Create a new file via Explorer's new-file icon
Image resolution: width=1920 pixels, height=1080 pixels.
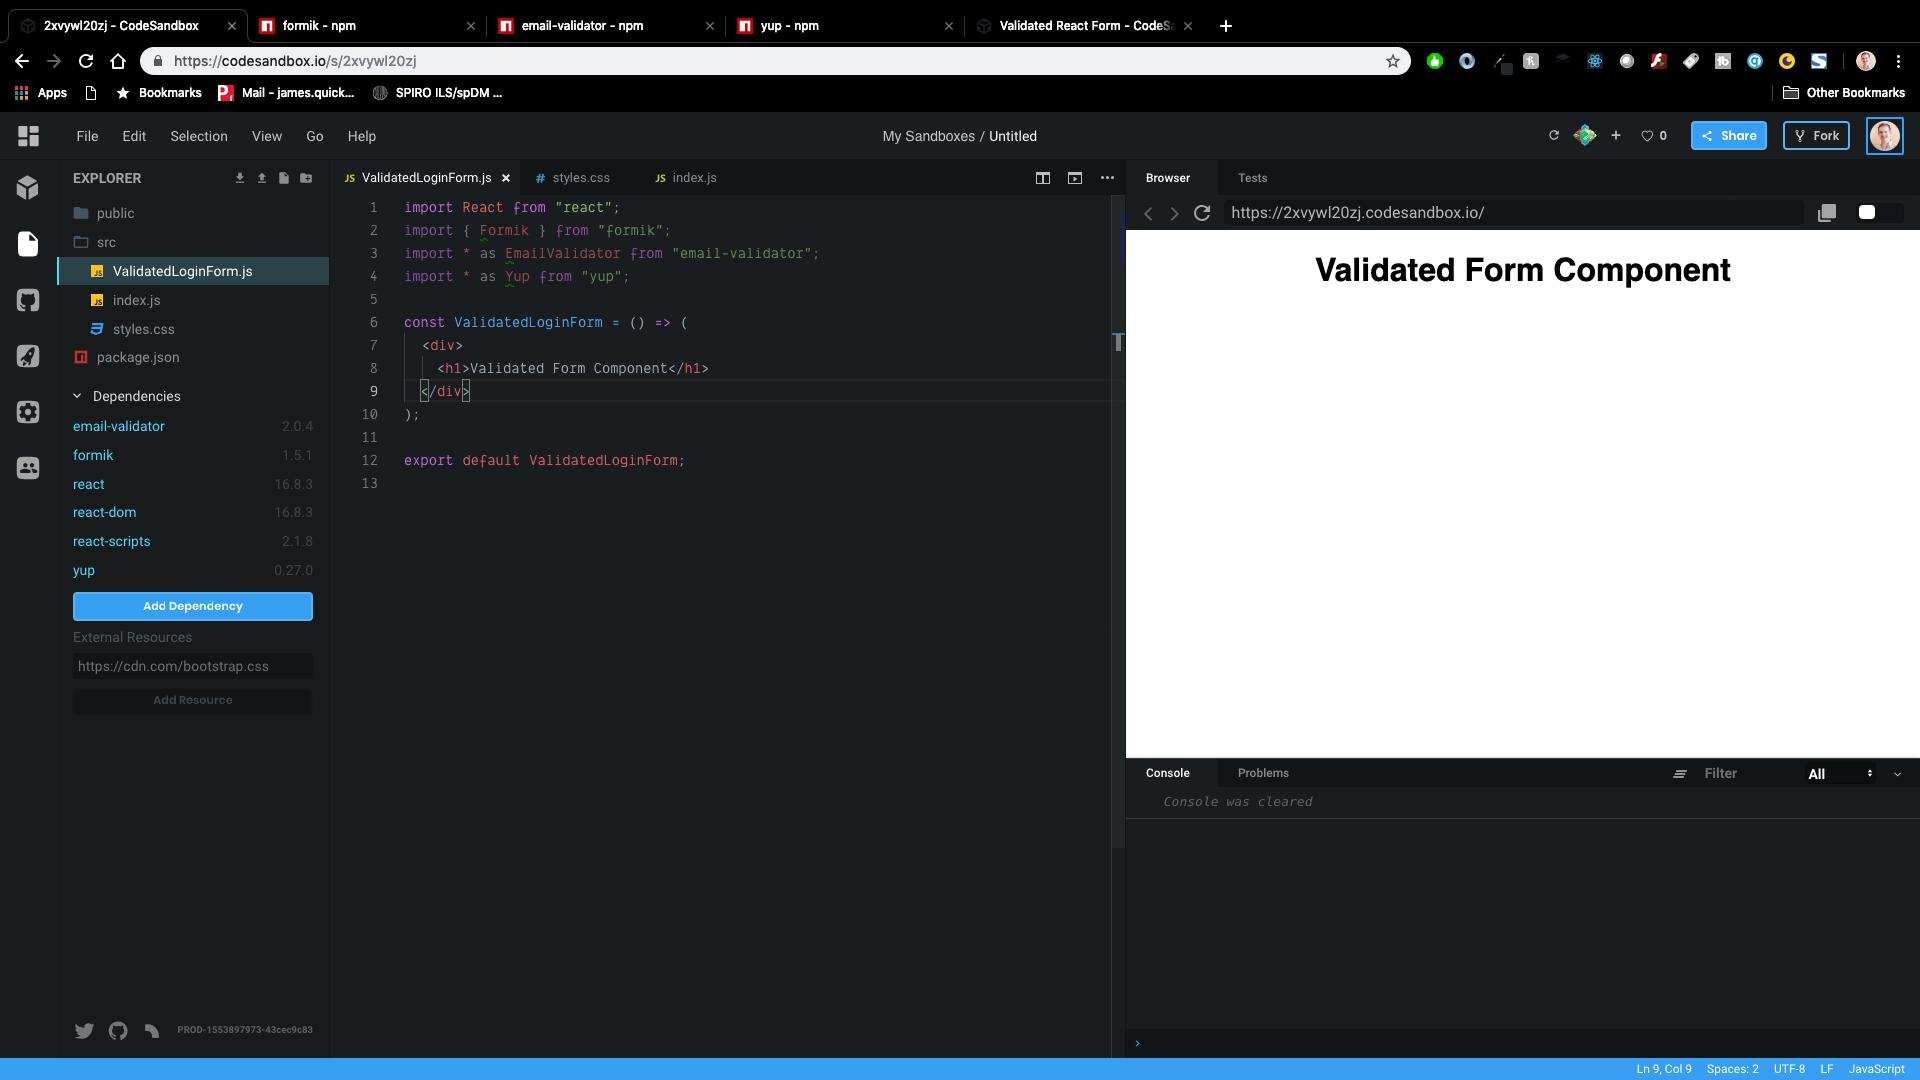click(283, 178)
